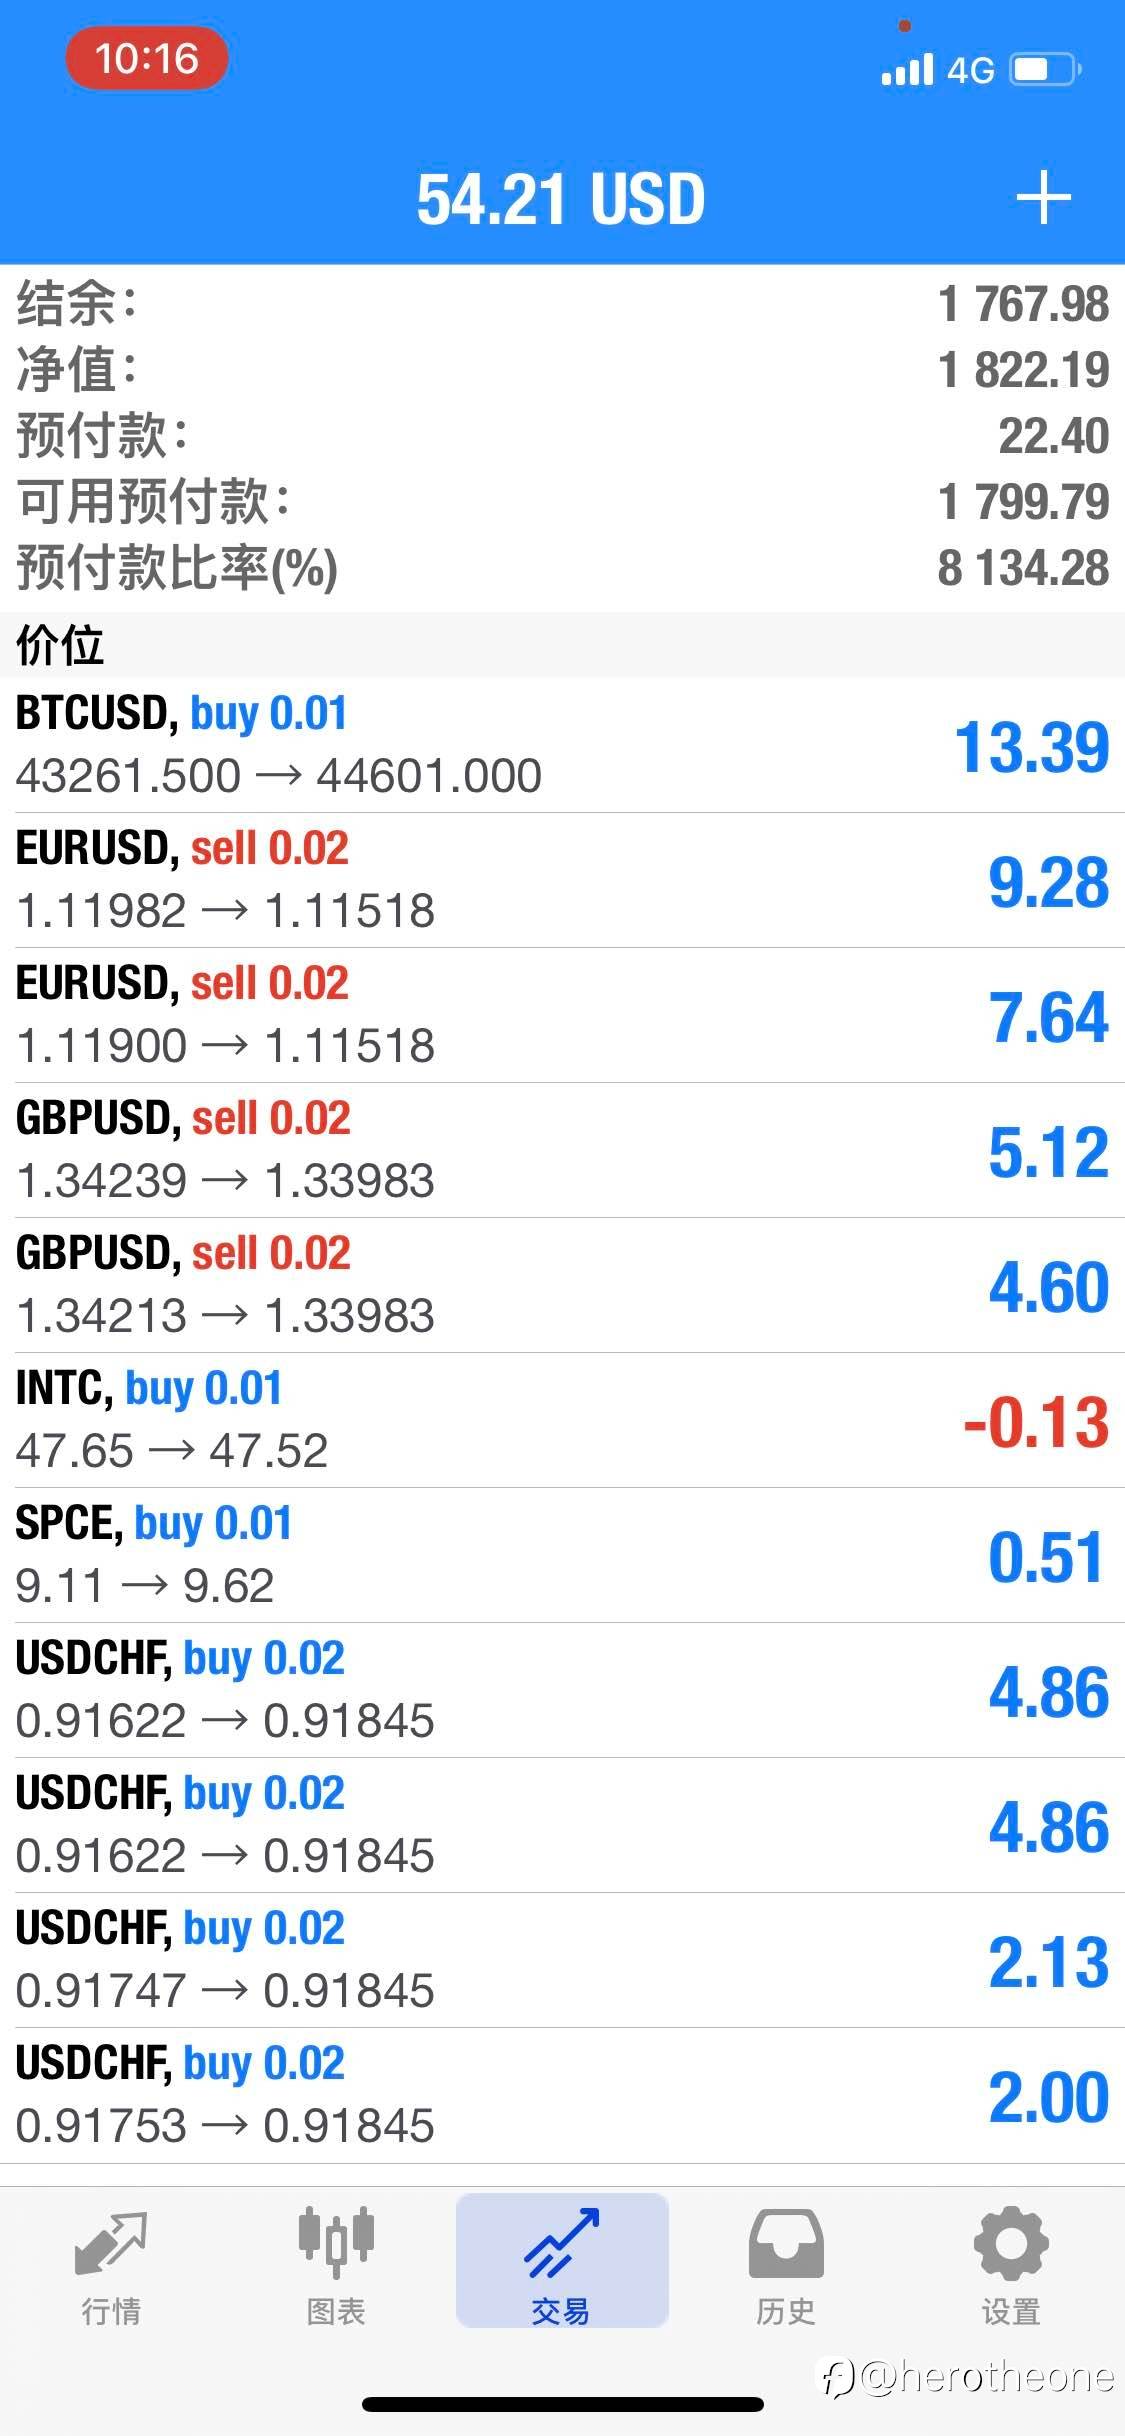Select EURUSD sell position with 9.28 profit

pos(562,880)
